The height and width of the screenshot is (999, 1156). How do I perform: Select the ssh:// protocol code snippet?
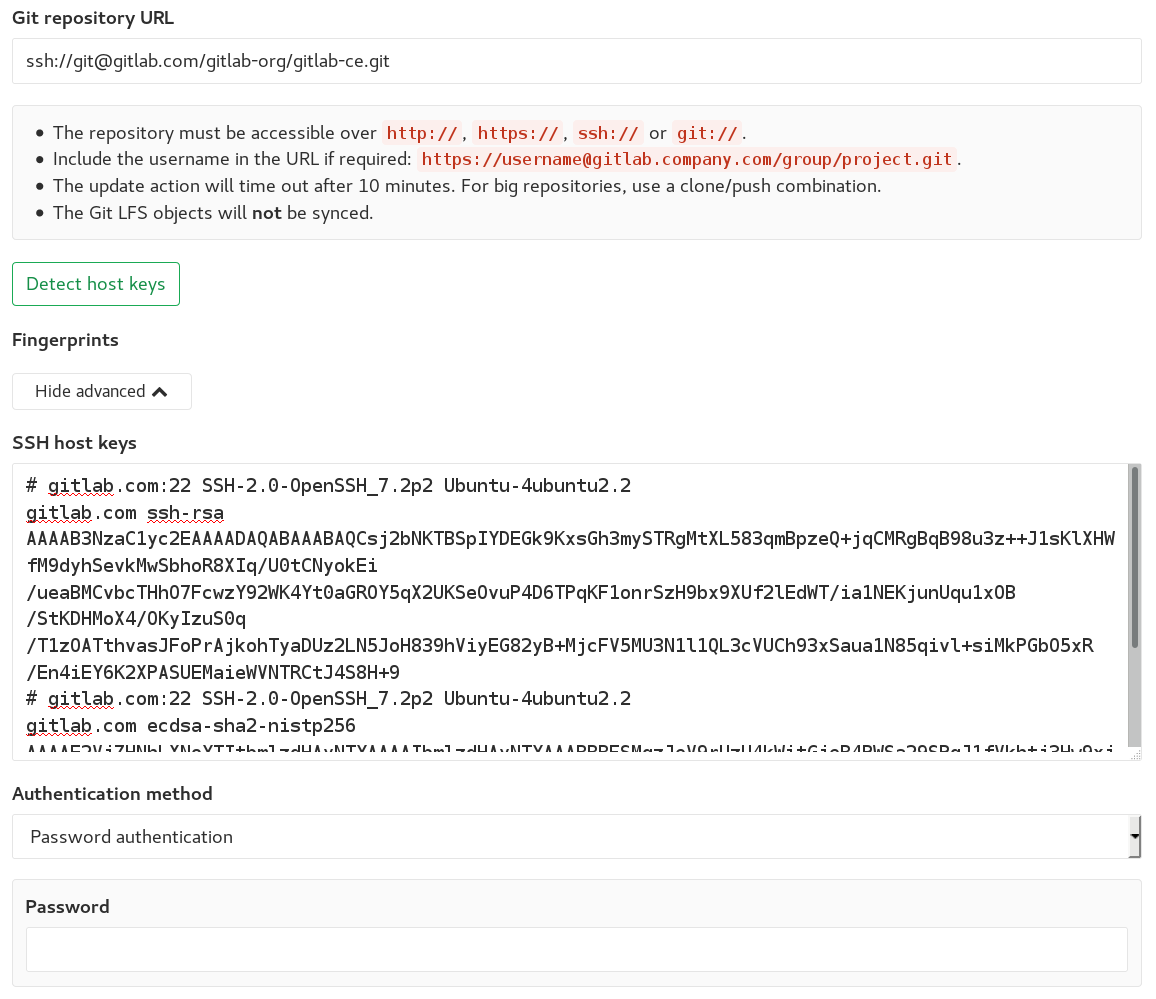point(608,132)
